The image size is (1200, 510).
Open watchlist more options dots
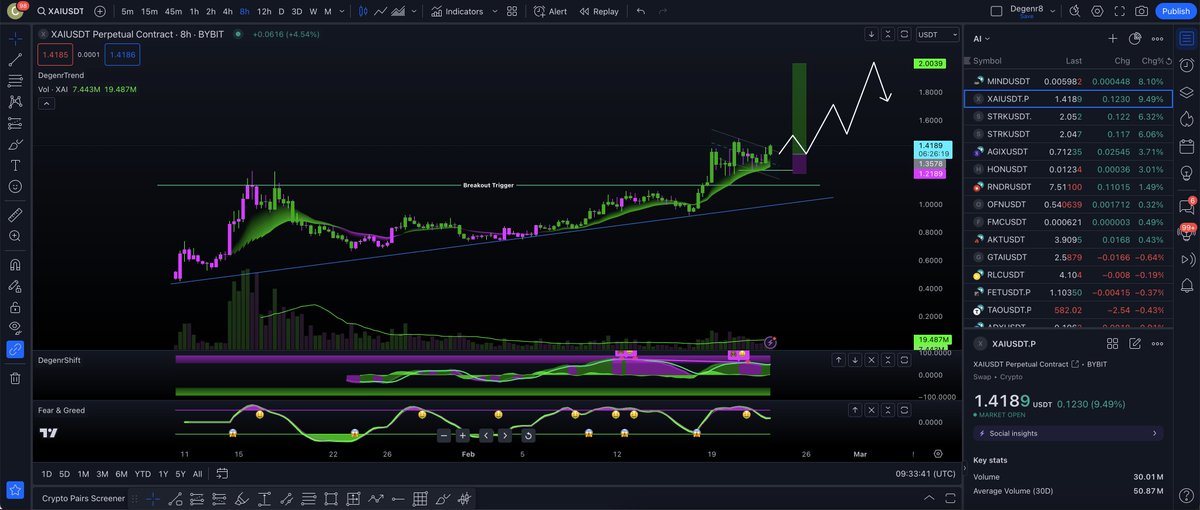1157,38
